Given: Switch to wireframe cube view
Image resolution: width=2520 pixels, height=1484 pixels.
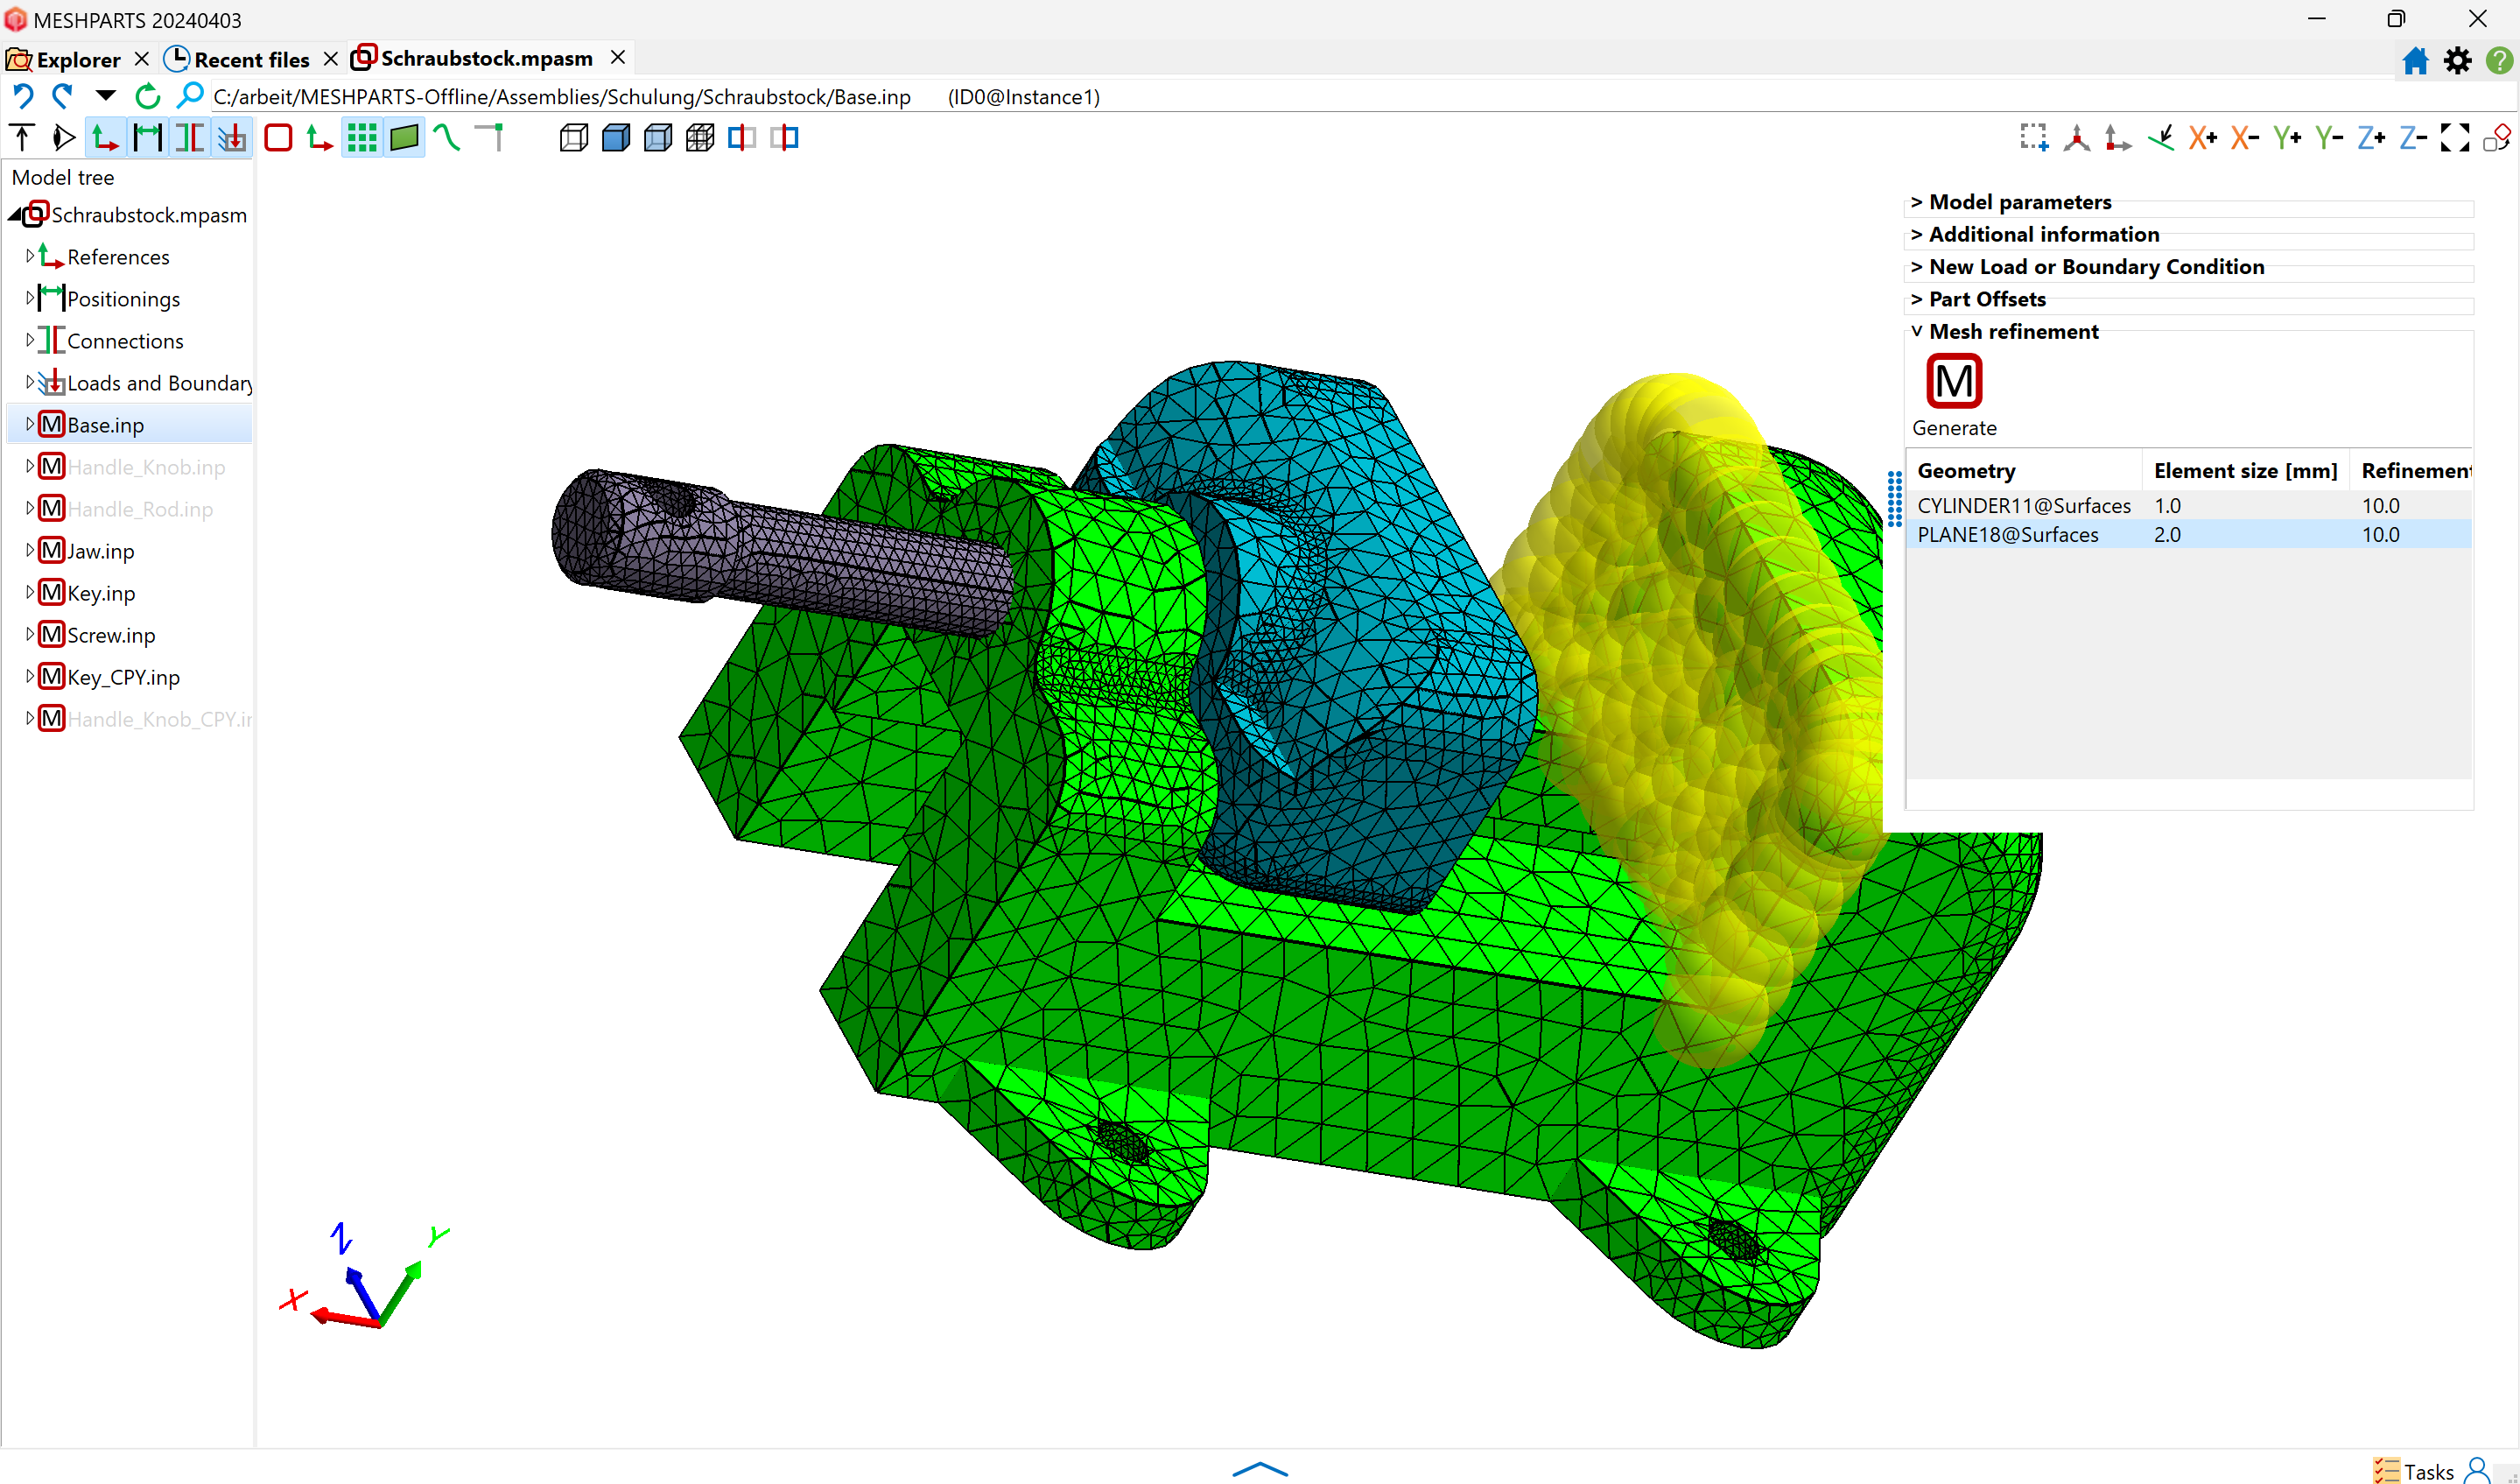Looking at the screenshot, I should click(574, 137).
